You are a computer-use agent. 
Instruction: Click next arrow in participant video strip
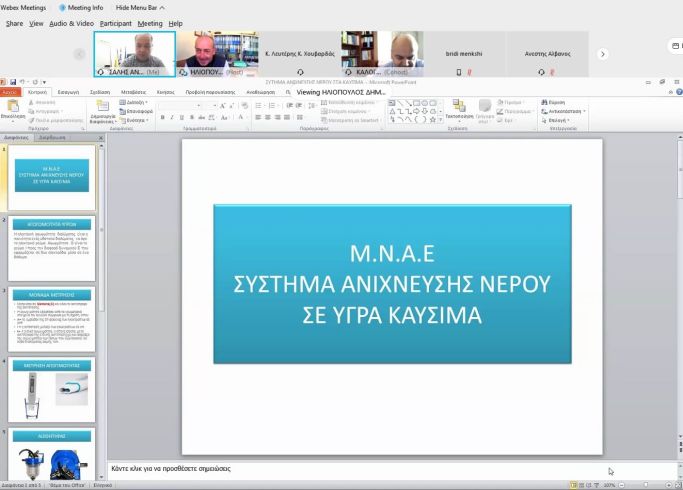coord(602,54)
